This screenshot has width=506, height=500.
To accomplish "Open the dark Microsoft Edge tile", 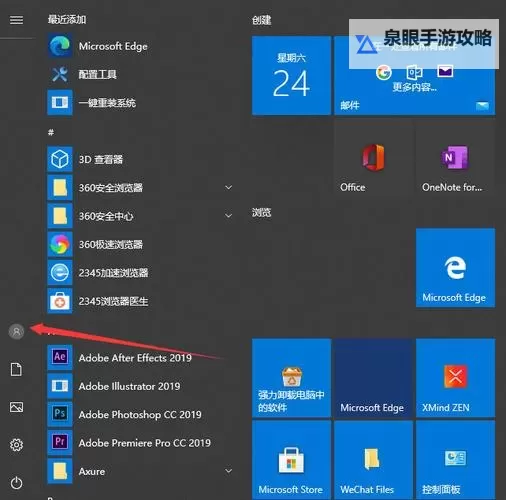I will click(373, 378).
